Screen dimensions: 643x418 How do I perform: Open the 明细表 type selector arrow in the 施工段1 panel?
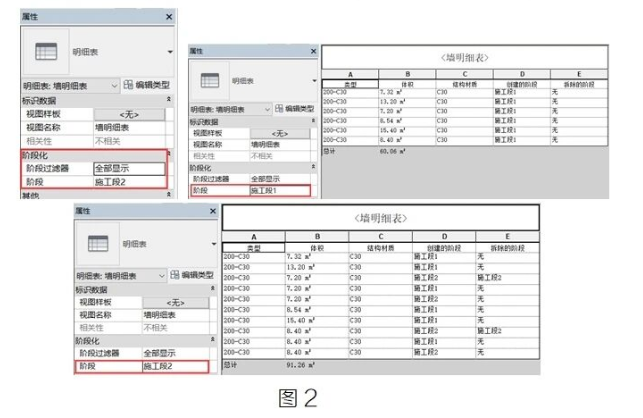pos(314,80)
